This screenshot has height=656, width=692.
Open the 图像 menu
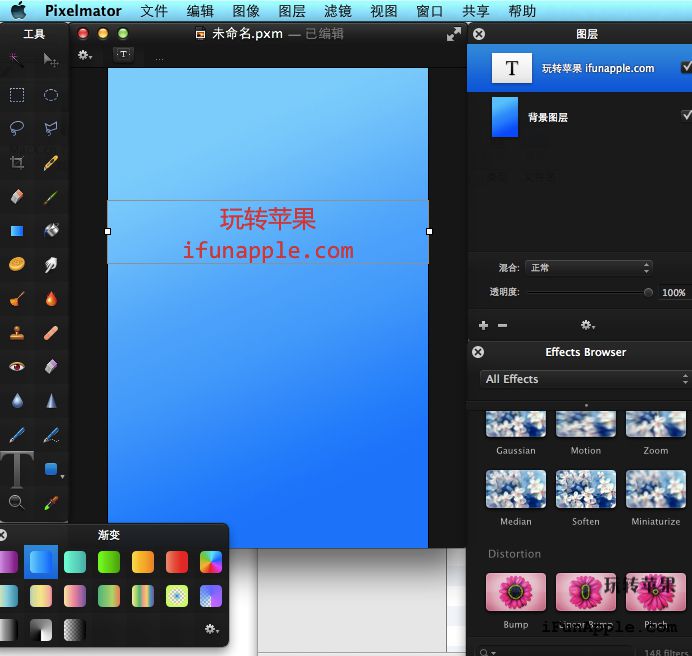246,11
